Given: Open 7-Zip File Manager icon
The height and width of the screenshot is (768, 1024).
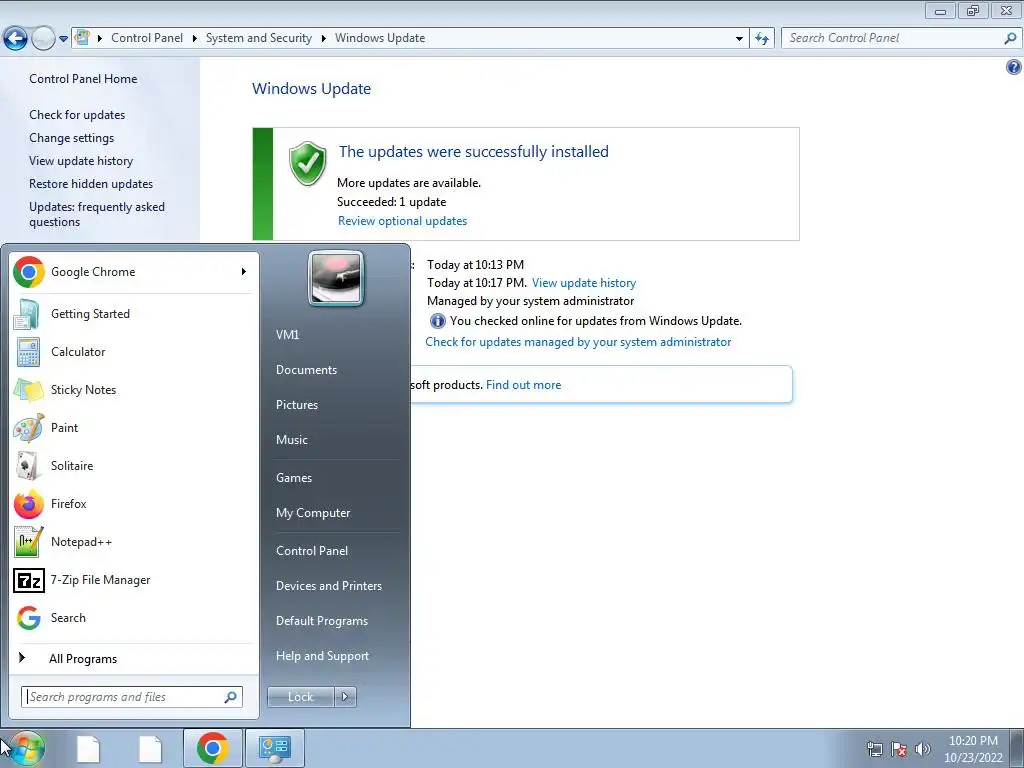Looking at the screenshot, I should [x=29, y=580].
